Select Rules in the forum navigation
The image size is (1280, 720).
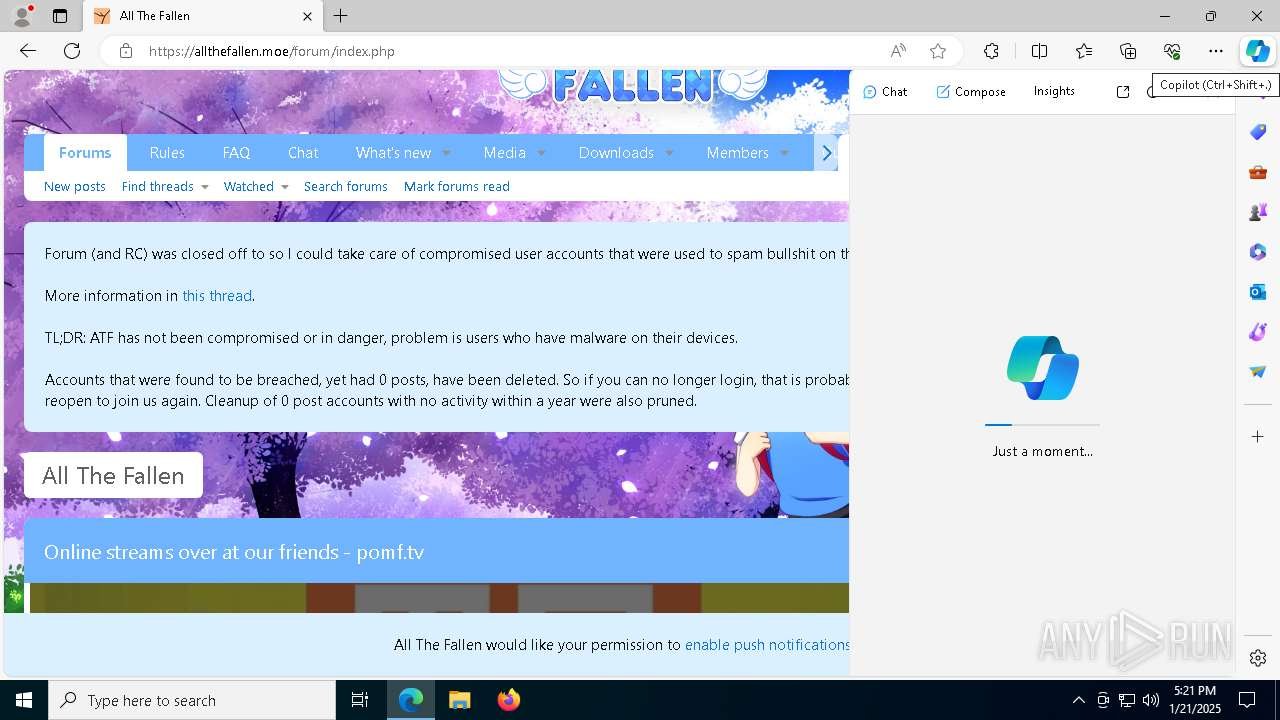166,152
